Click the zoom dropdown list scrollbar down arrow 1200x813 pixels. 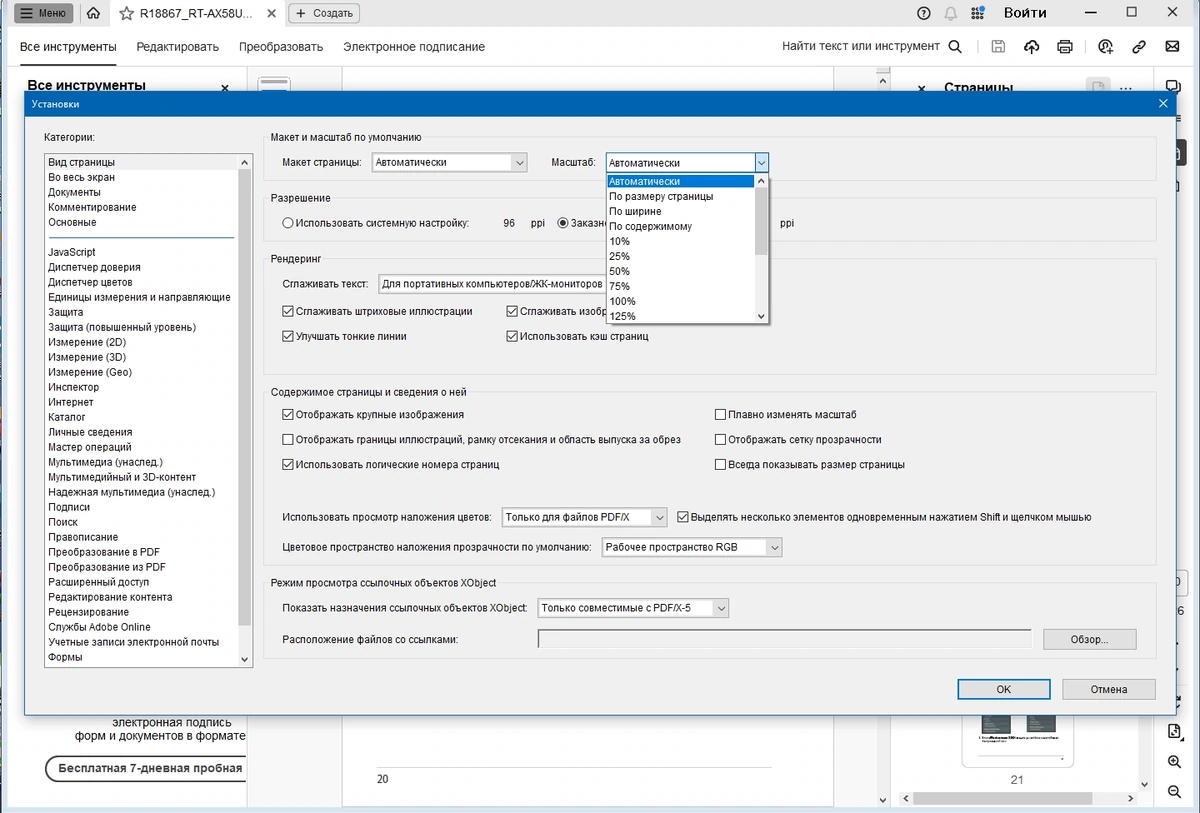pos(762,316)
